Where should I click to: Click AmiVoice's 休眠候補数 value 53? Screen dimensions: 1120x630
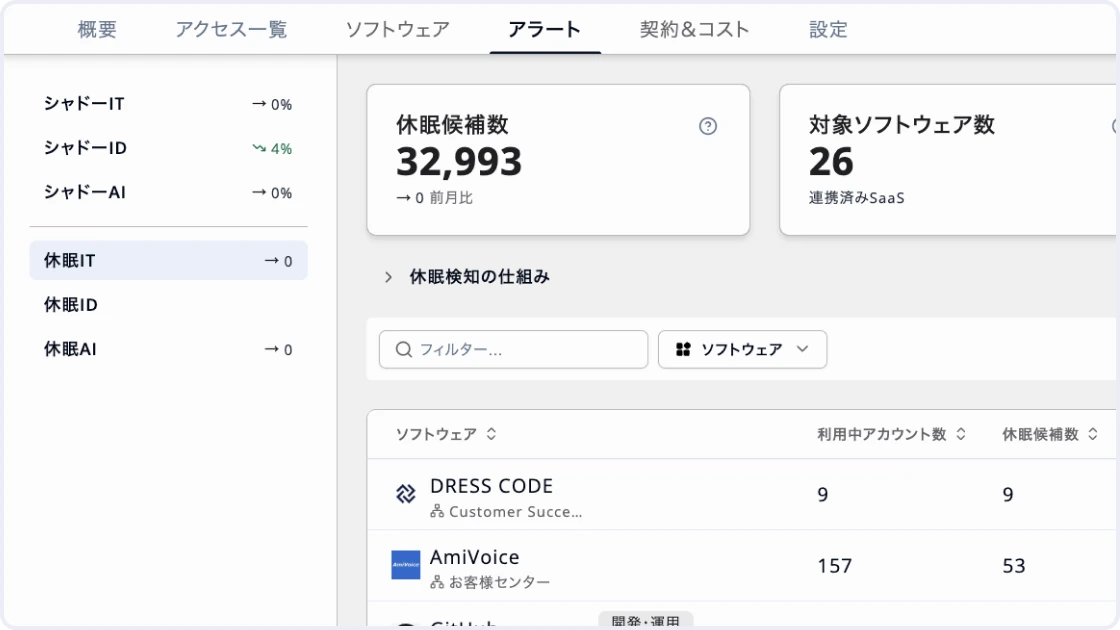coord(1014,566)
